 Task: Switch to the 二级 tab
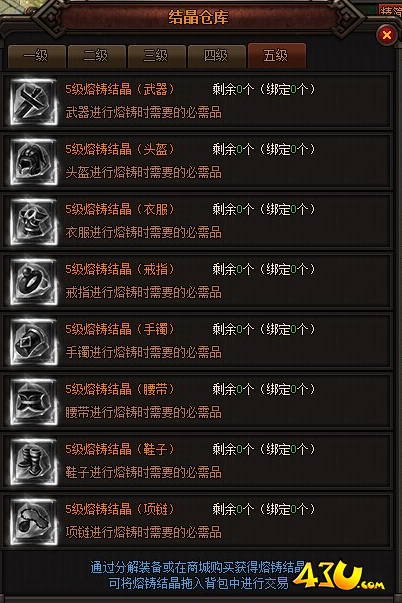point(97,56)
